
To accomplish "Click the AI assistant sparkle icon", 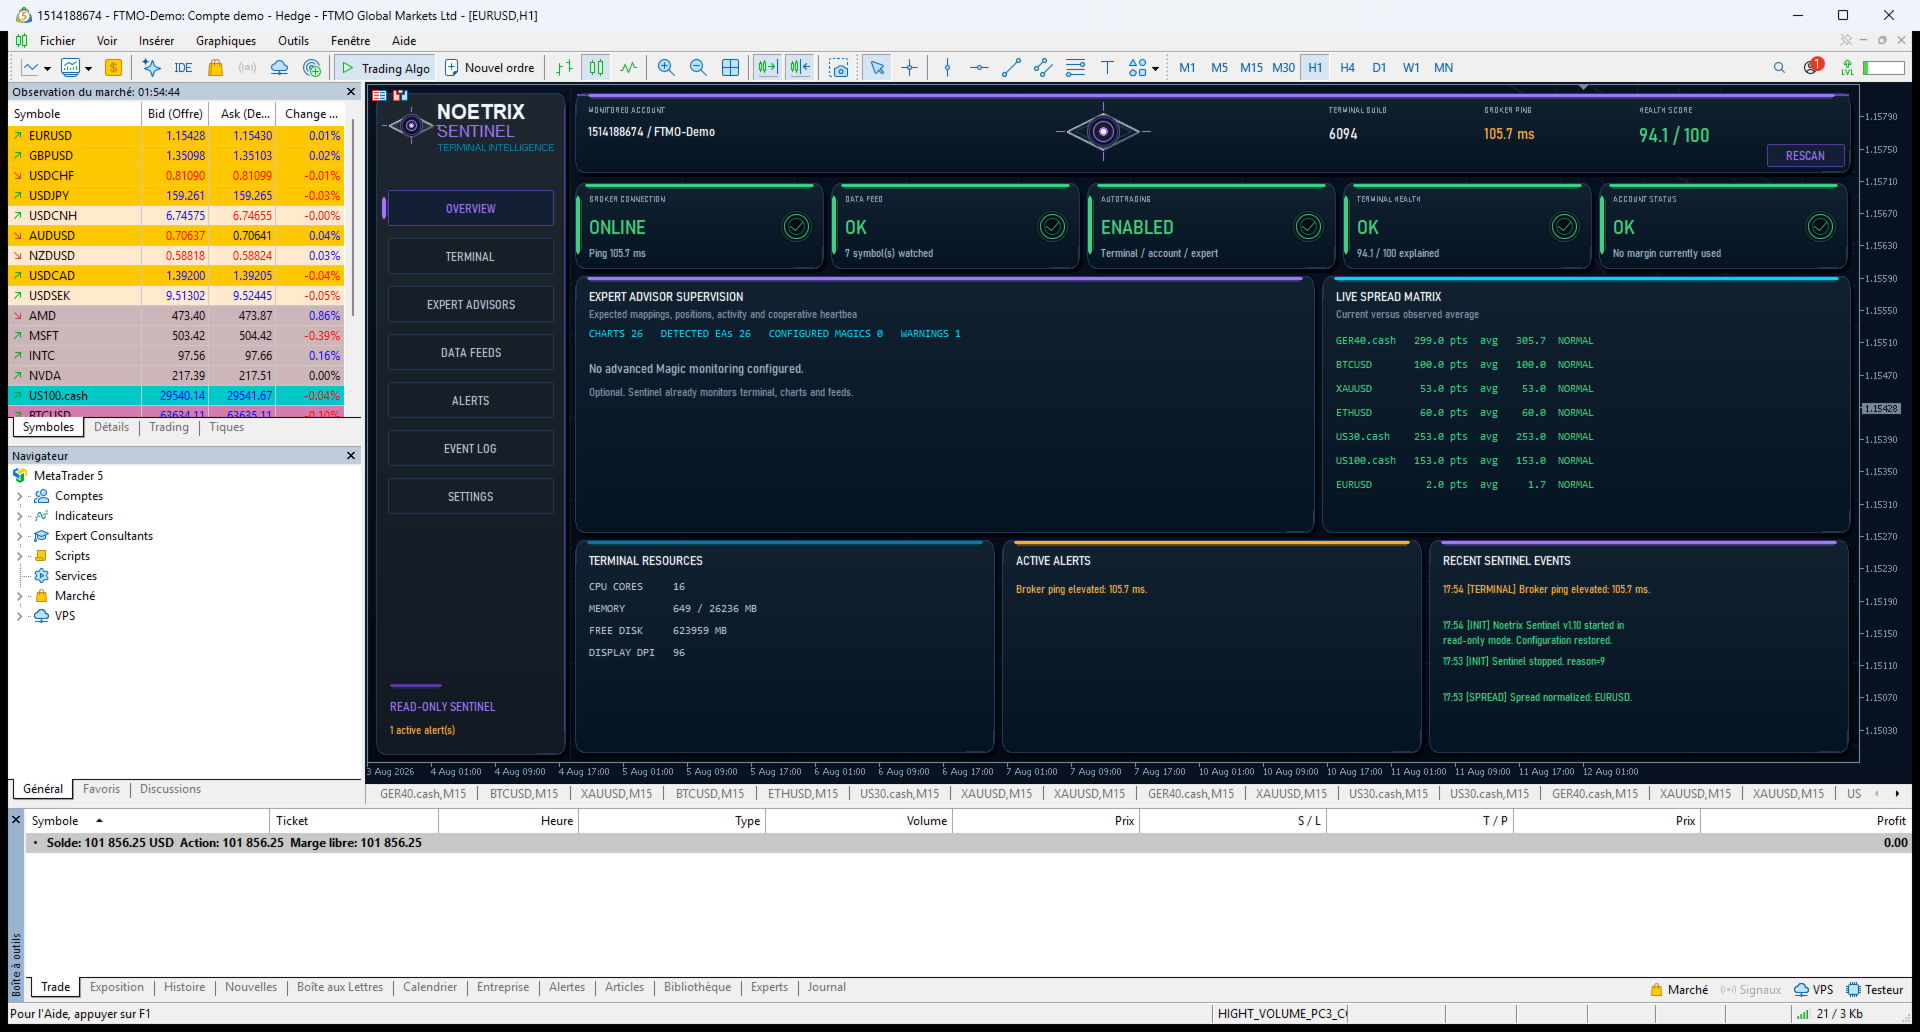I will [151, 68].
